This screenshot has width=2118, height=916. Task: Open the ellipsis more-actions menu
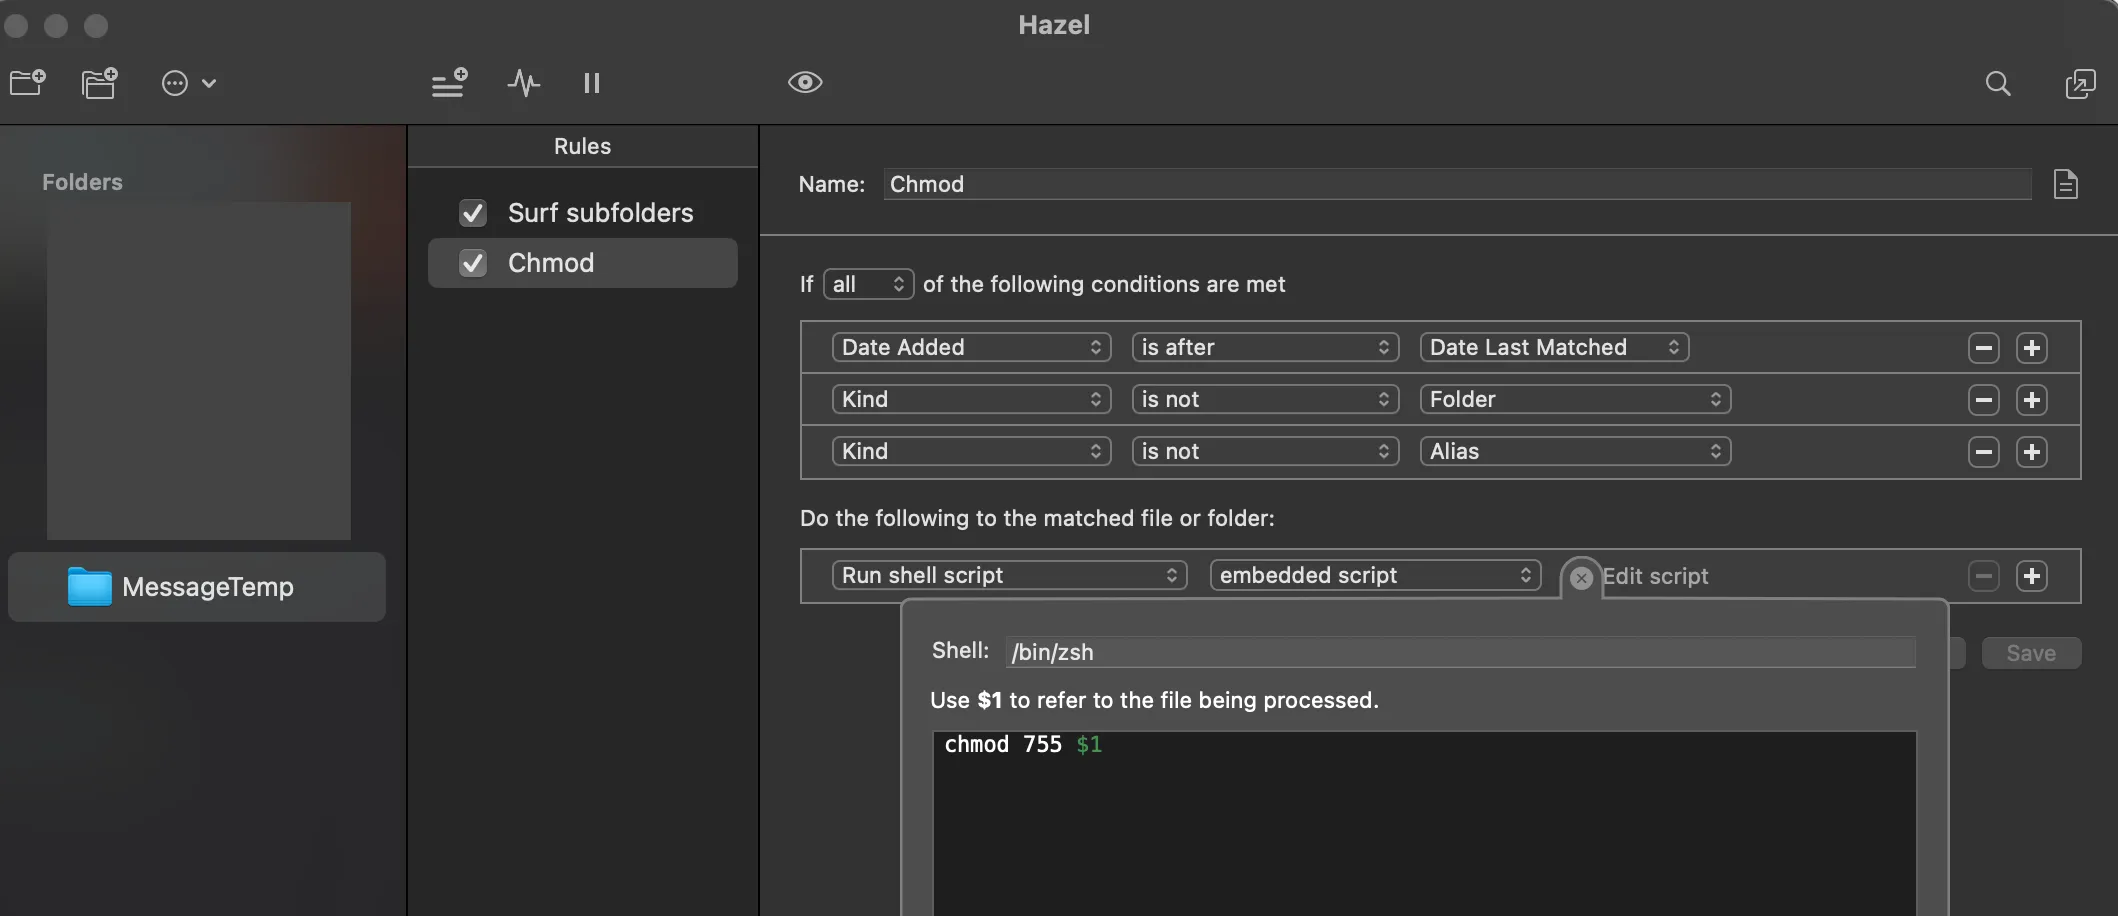click(x=188, y=83)
